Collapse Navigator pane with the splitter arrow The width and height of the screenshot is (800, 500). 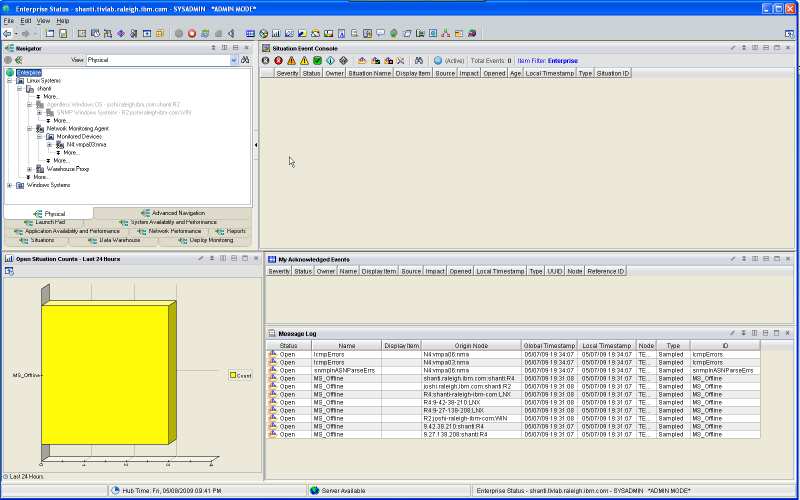point(256,145)
